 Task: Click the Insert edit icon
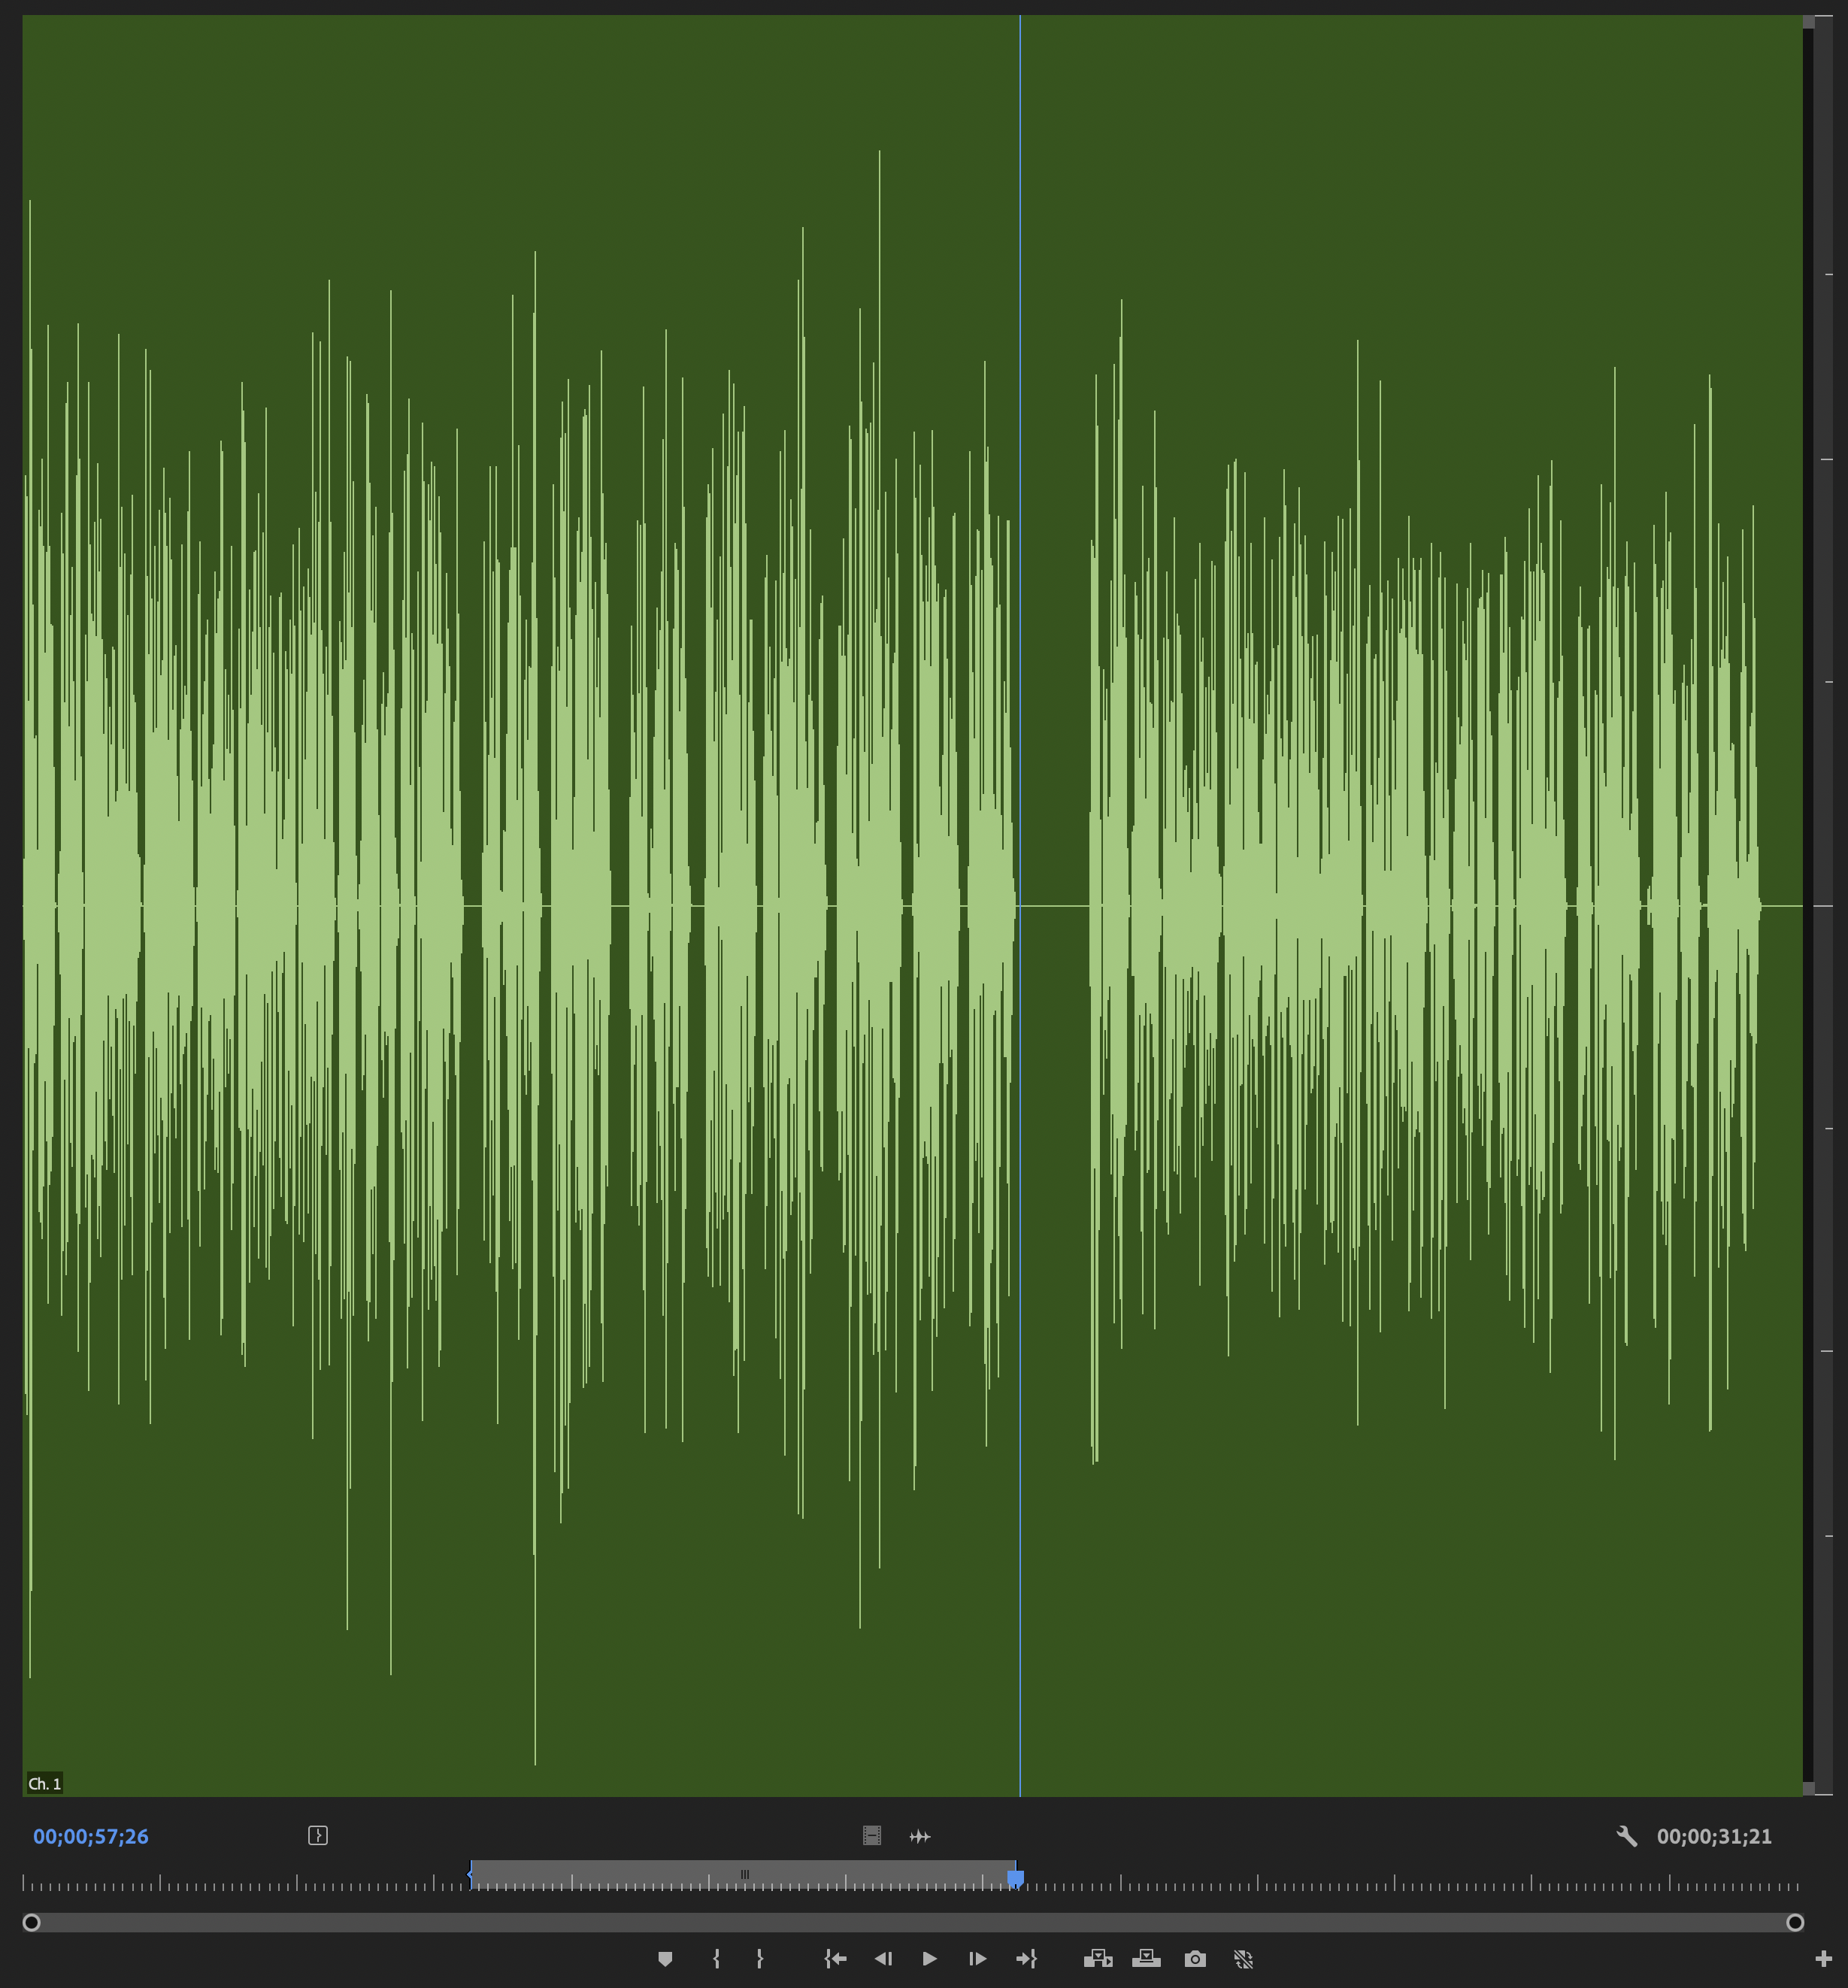[1097, 1958]
